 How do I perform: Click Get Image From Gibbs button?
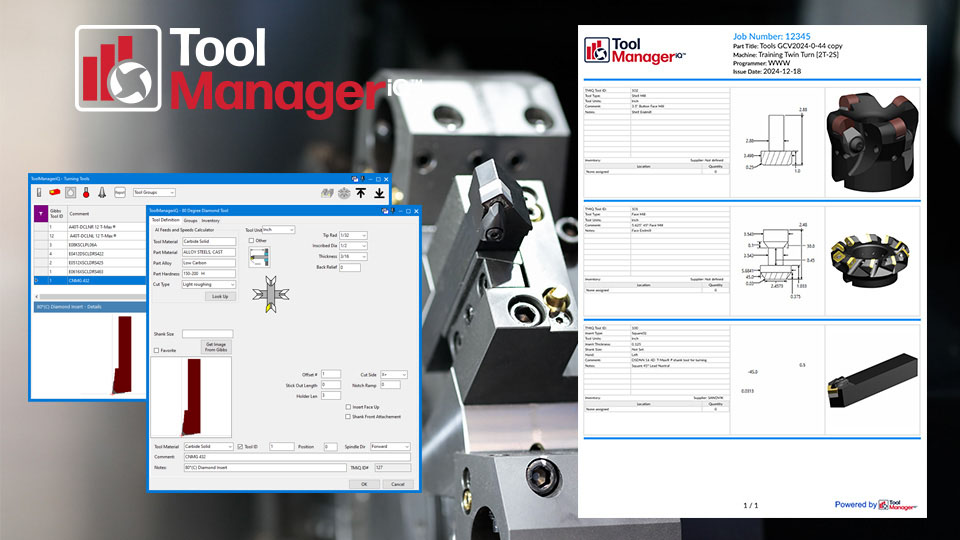point(216,347)
